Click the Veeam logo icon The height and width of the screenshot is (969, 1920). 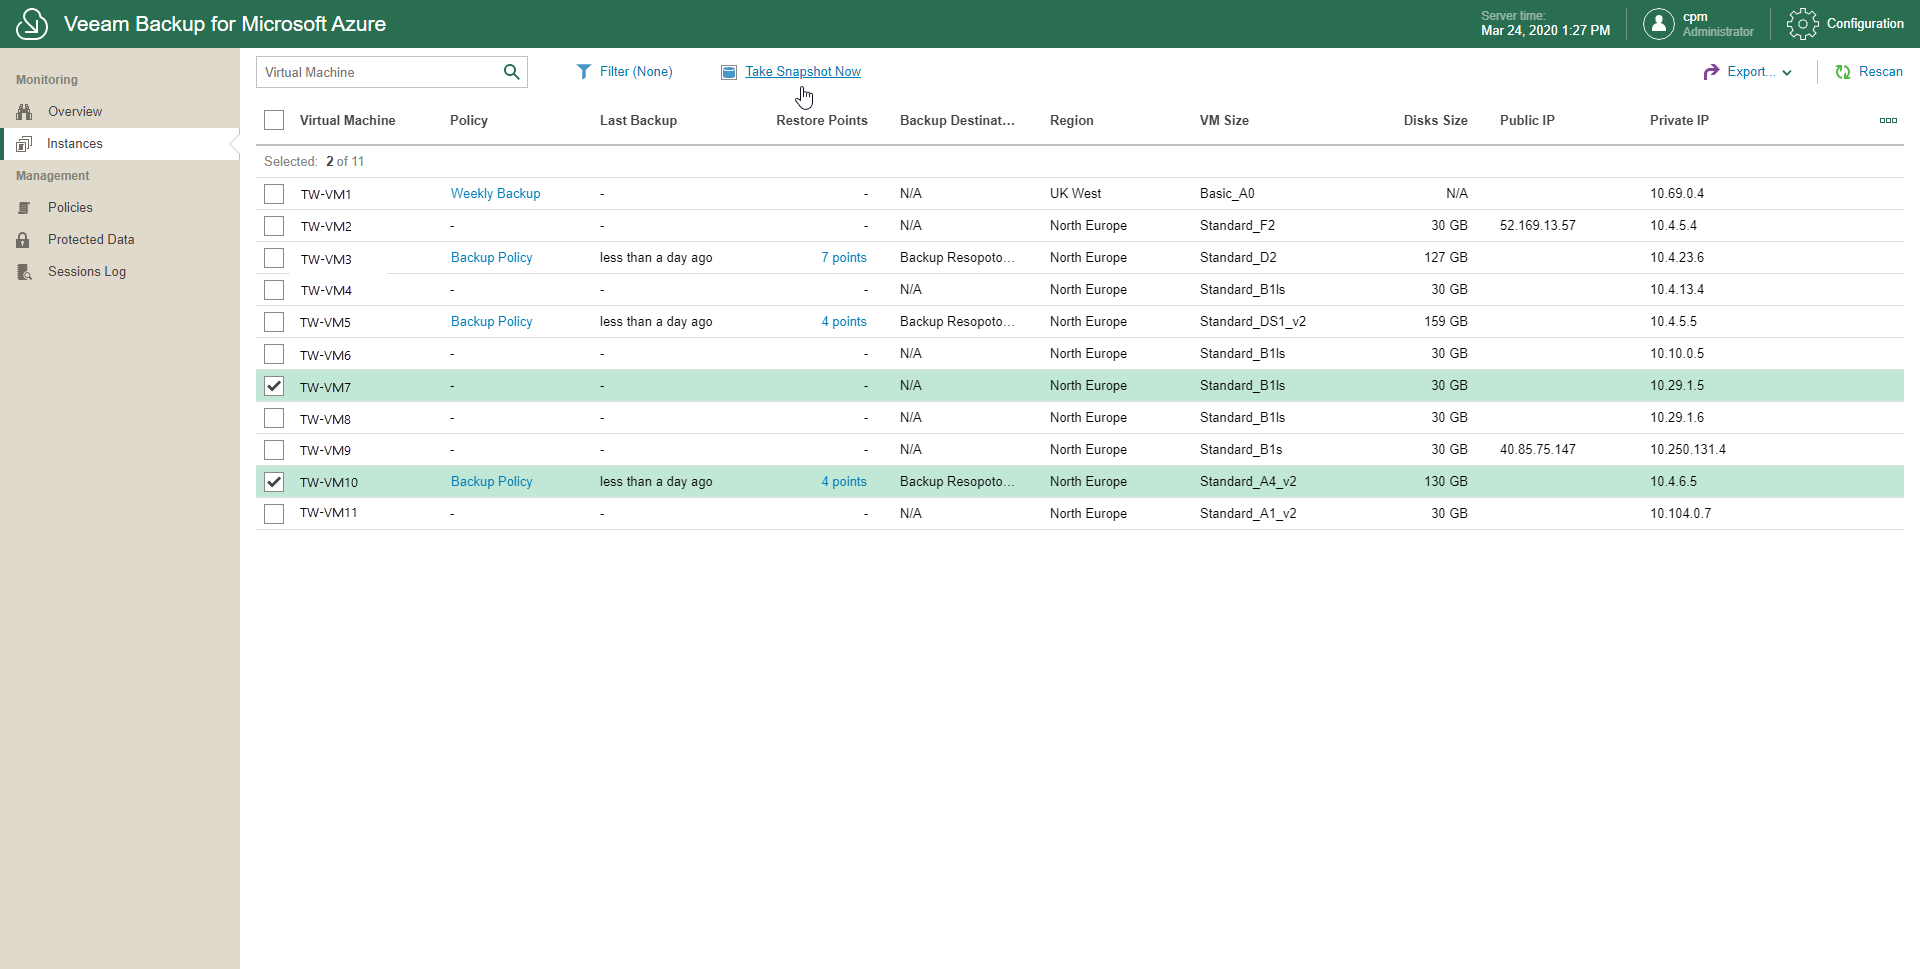32,24
